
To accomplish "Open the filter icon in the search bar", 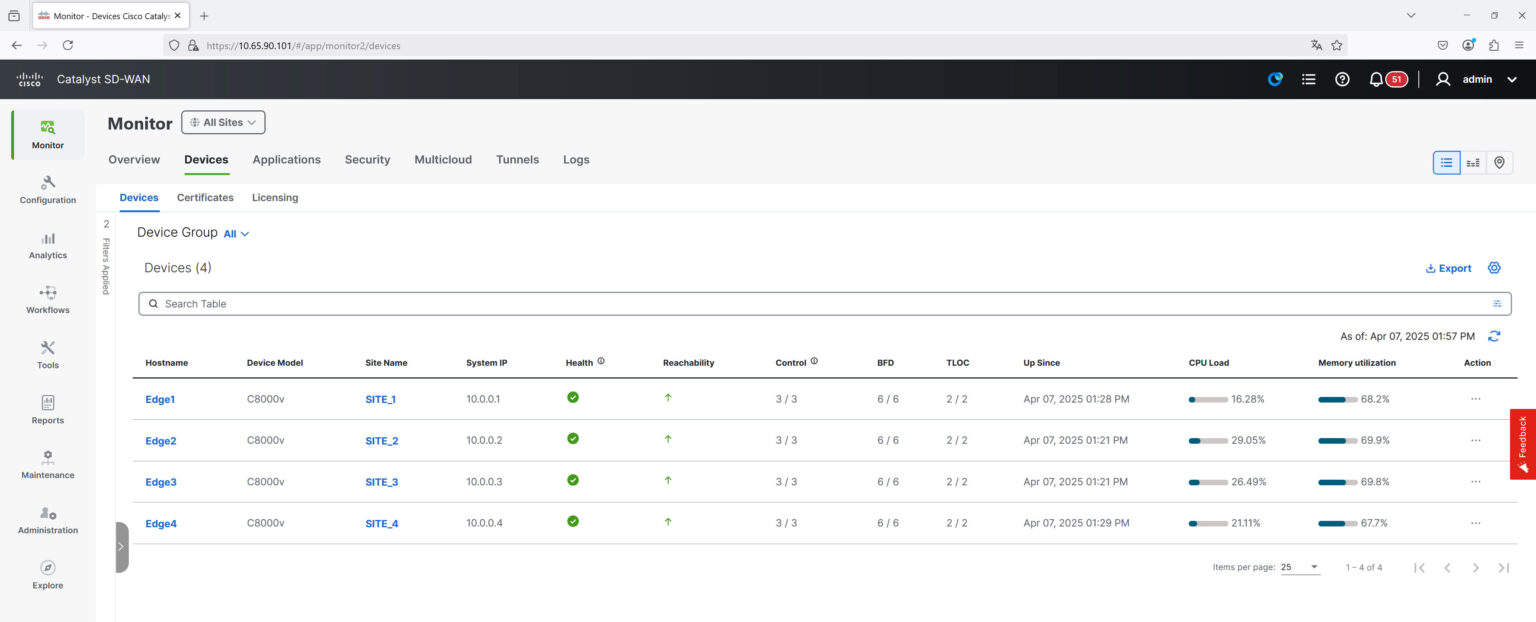I will [x=1497, y=303].
